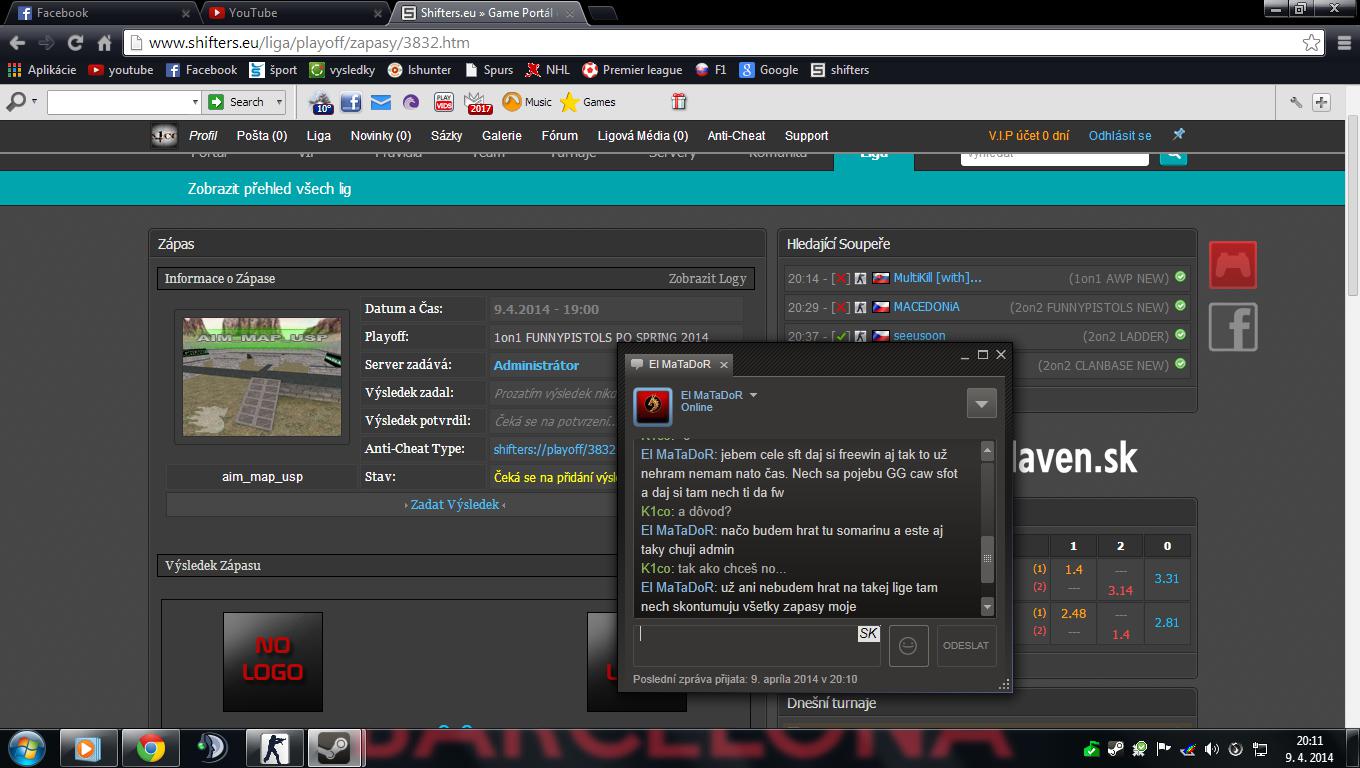1360x768 pixels.
Task: Click the volume speaker tray icon
Action: coord(1212,748)
